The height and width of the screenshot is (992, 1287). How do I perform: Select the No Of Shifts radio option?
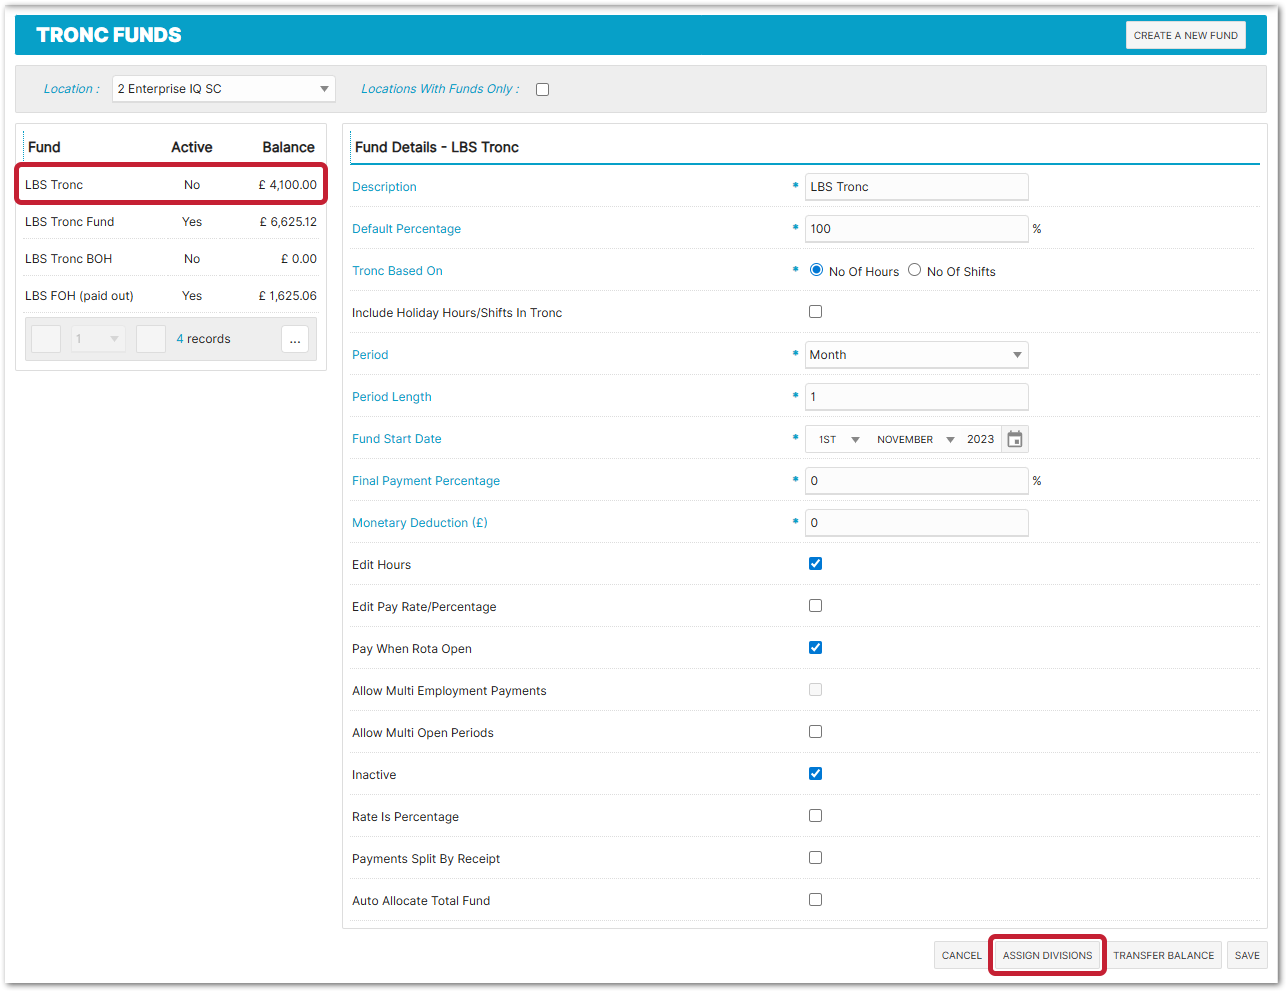tap(914, 270)
